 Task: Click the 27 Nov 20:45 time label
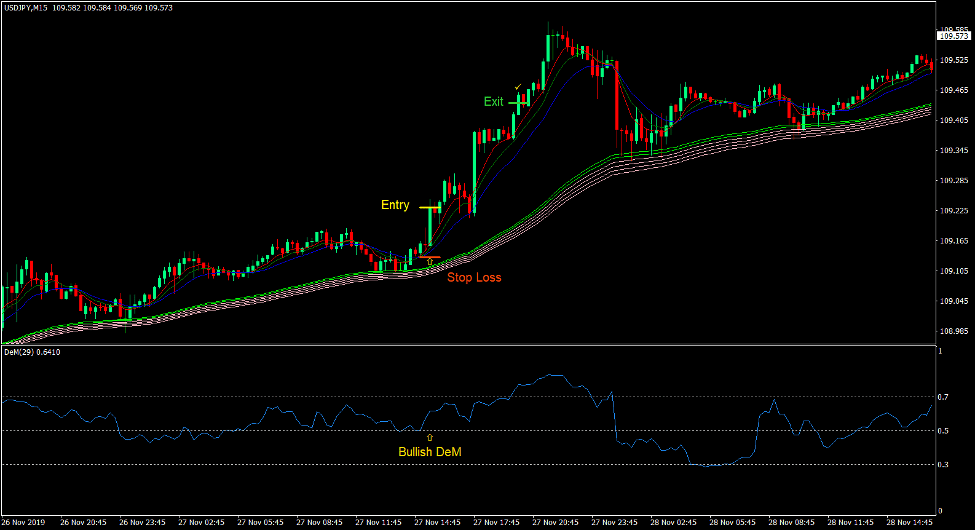(x=555, y=522)
